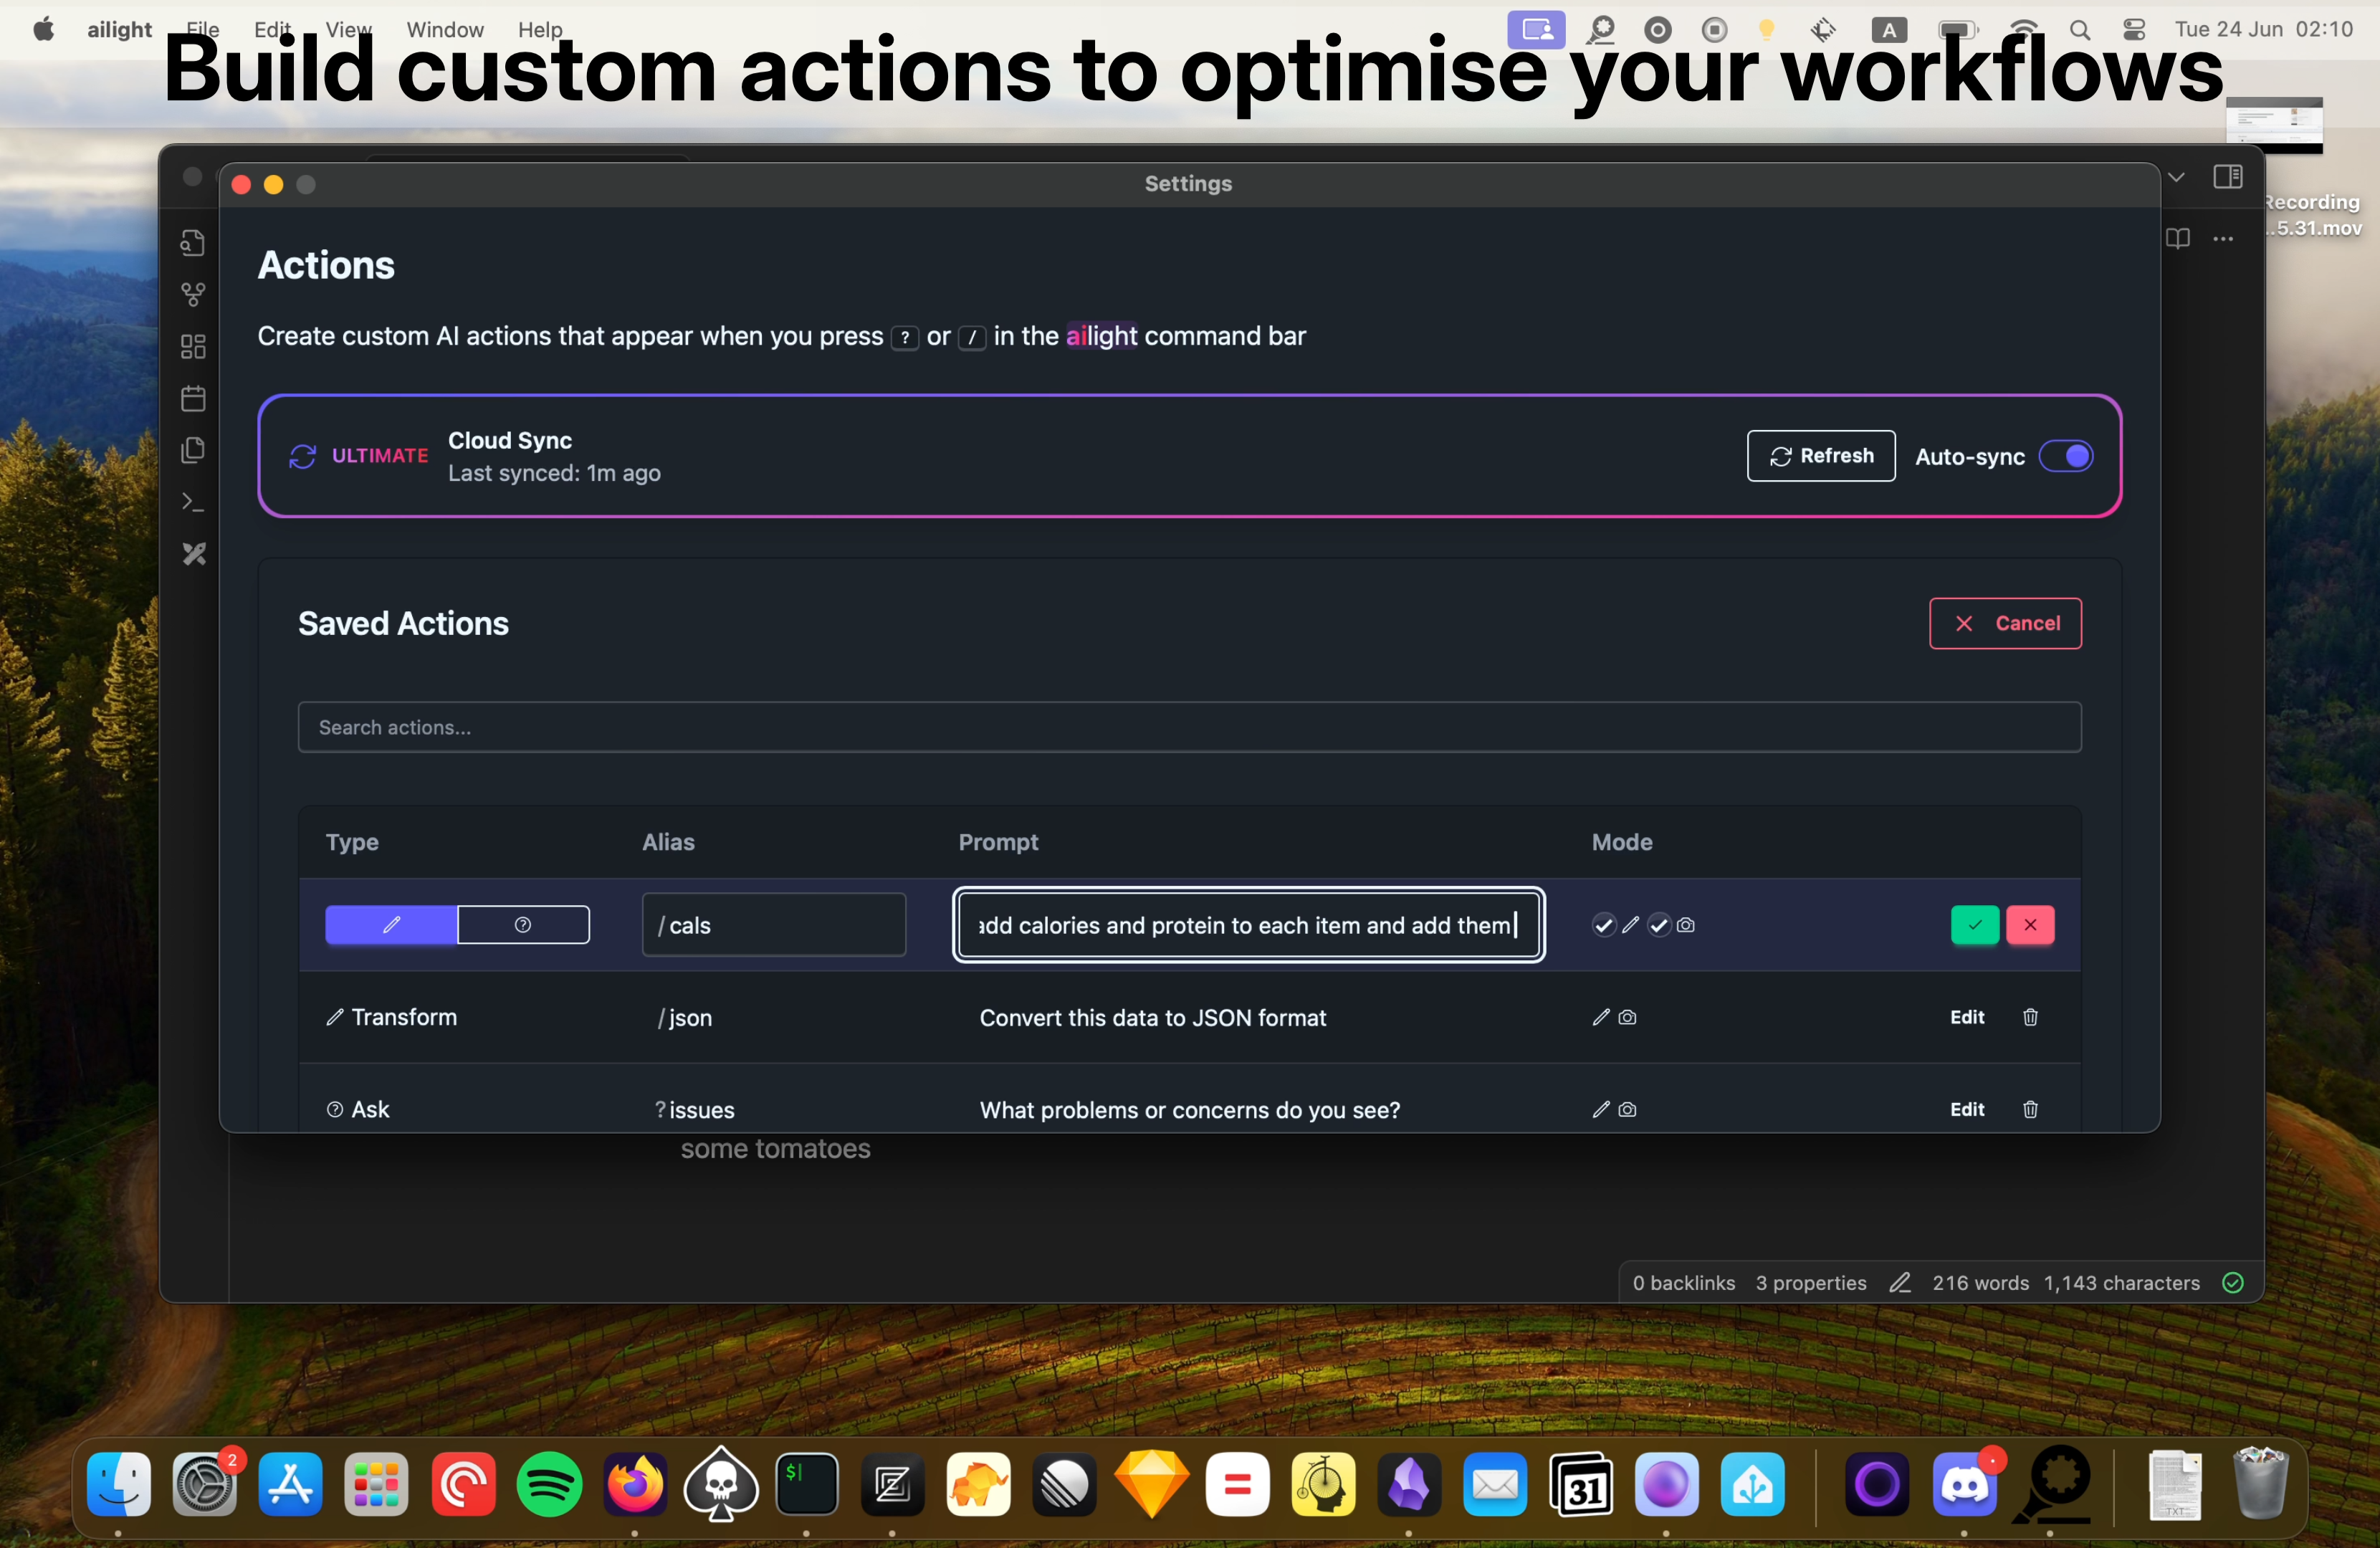2380x1548 pixels.
Task: Click the camera mode icon in cals row
Action: point(1686,925)
